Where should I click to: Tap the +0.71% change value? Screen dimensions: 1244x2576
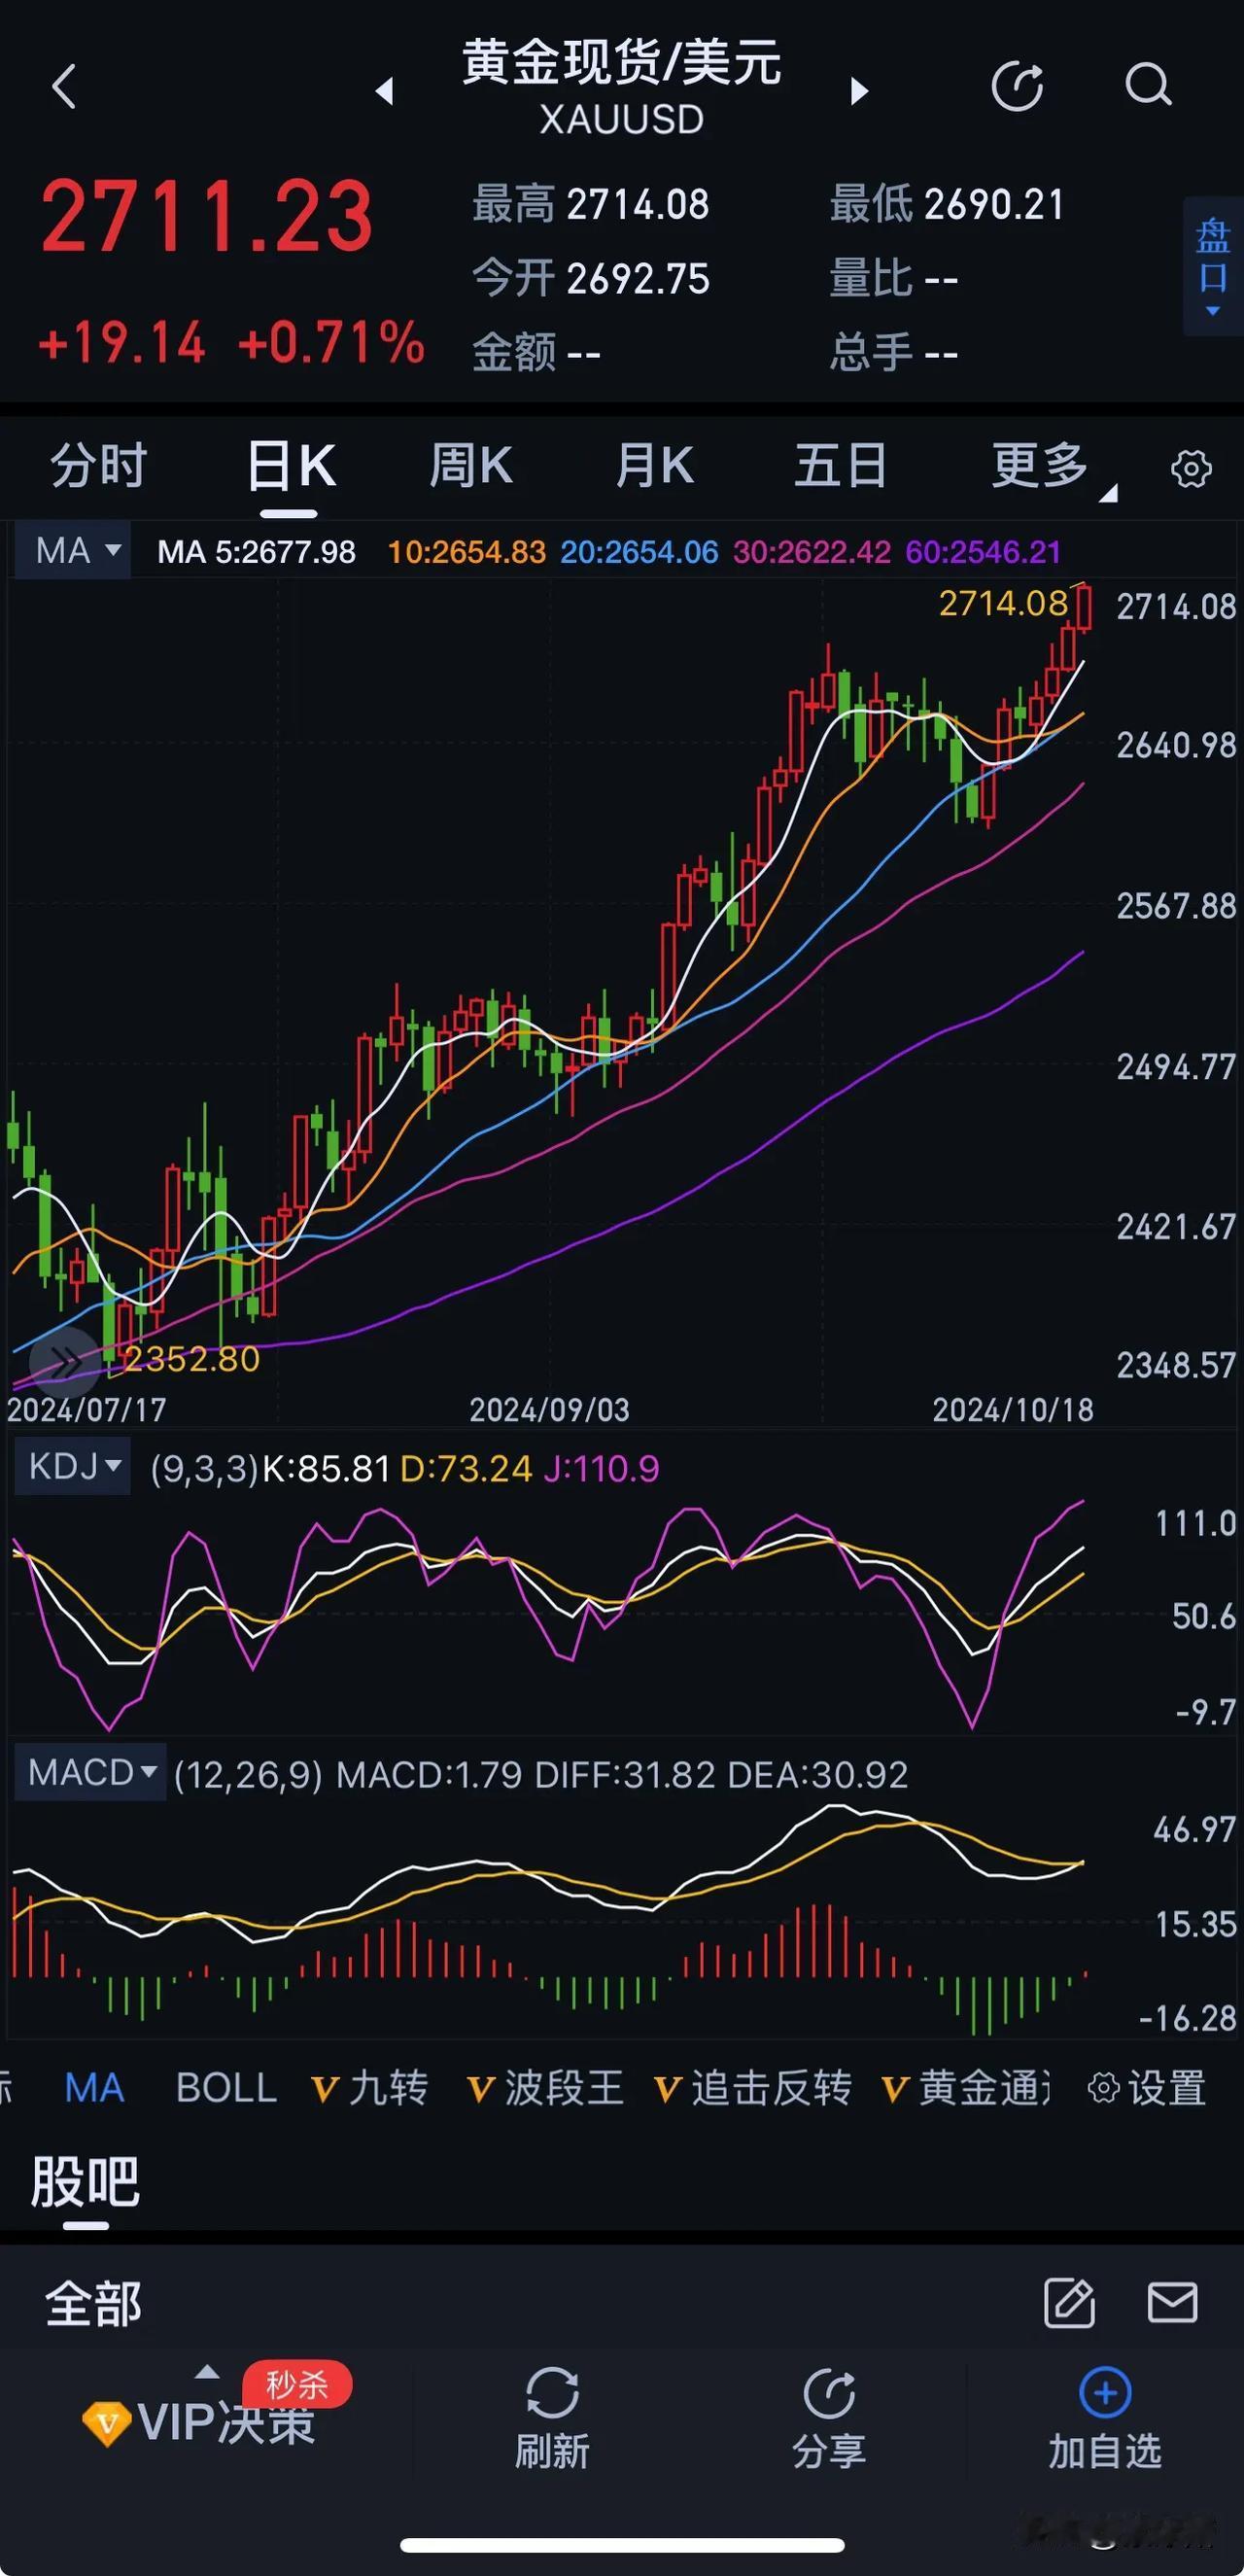point(331,343)
